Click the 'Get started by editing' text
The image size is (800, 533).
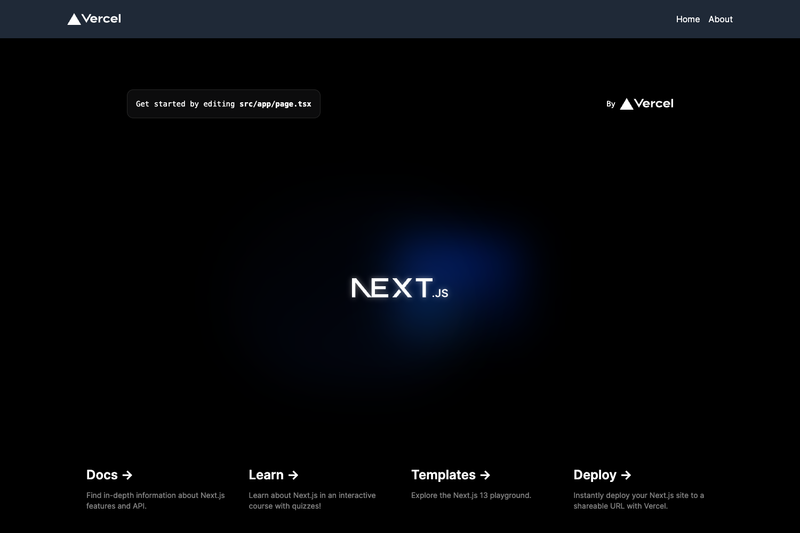tap(185, 104)
